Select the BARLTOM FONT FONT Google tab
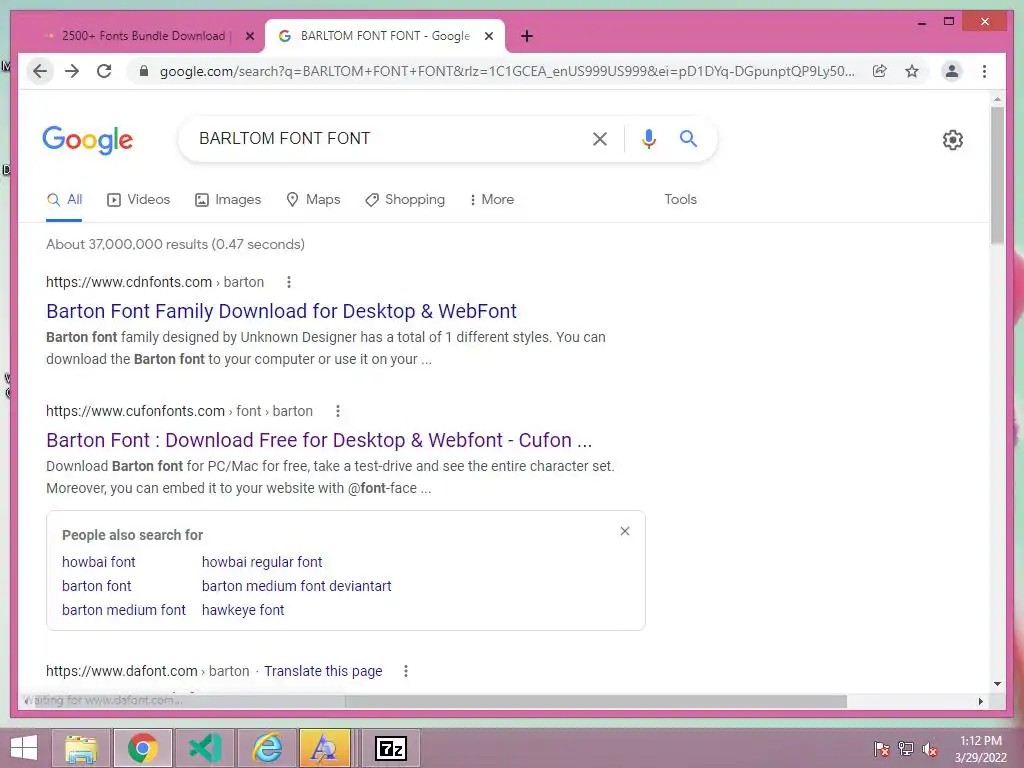Image resolution: width=1024 pixels, height=768 pixels. click(385, 36)
